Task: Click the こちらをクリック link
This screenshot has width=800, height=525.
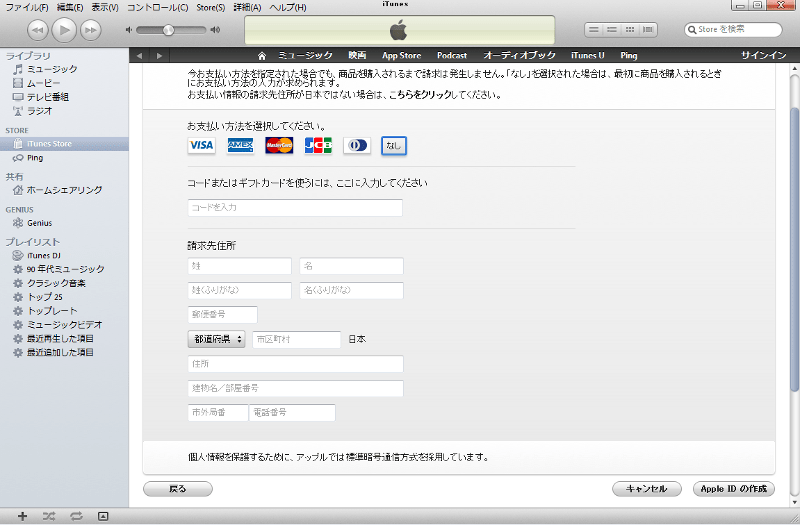Action: [420, 95]
